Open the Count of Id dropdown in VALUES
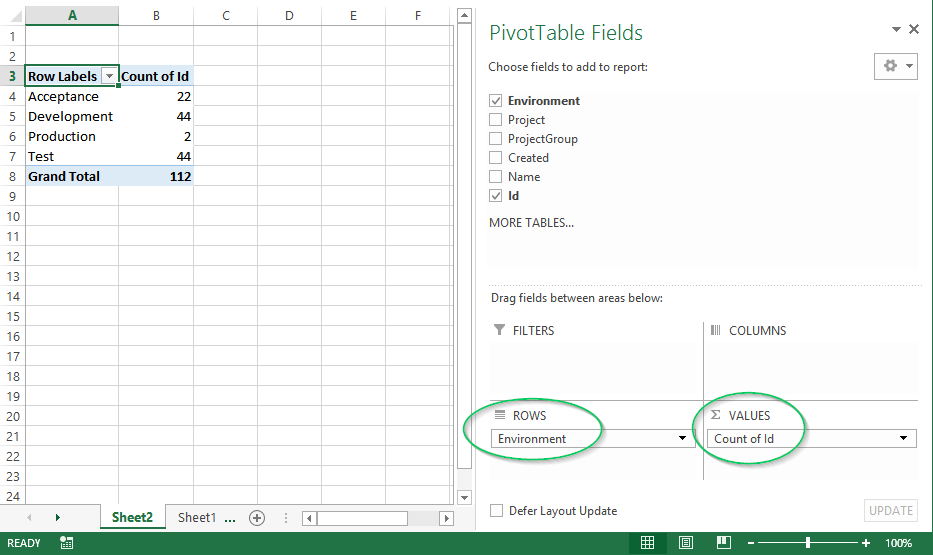 click(x=904, y=439)
